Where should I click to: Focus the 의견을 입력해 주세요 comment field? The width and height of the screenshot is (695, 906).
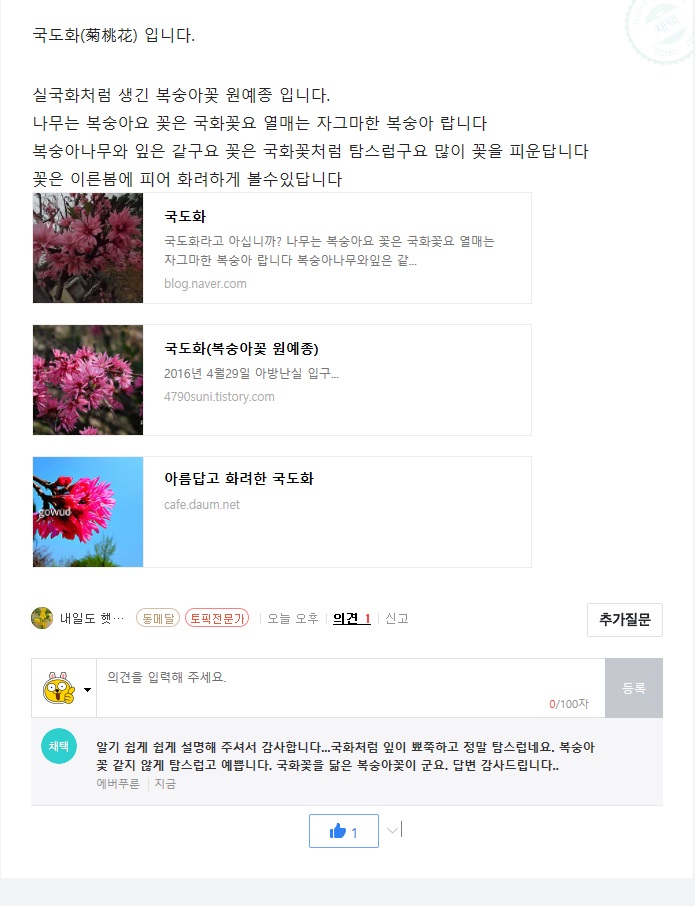(x=351, y=688)
